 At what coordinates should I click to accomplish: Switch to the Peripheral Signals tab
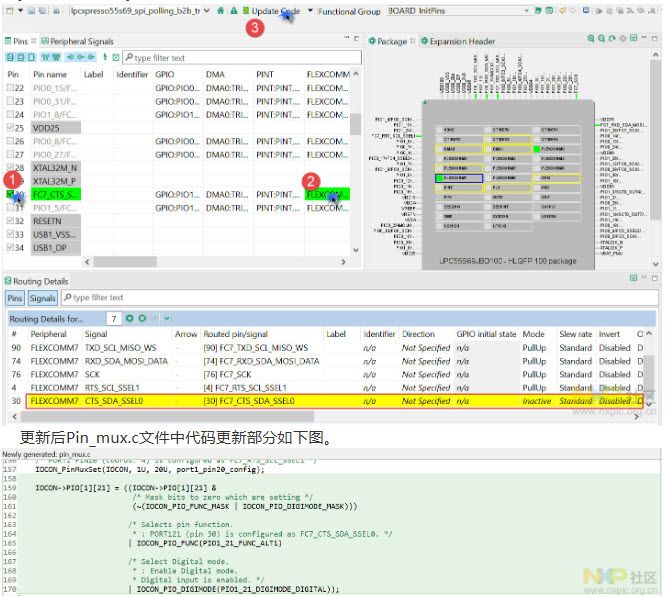(x=78, y=41)
